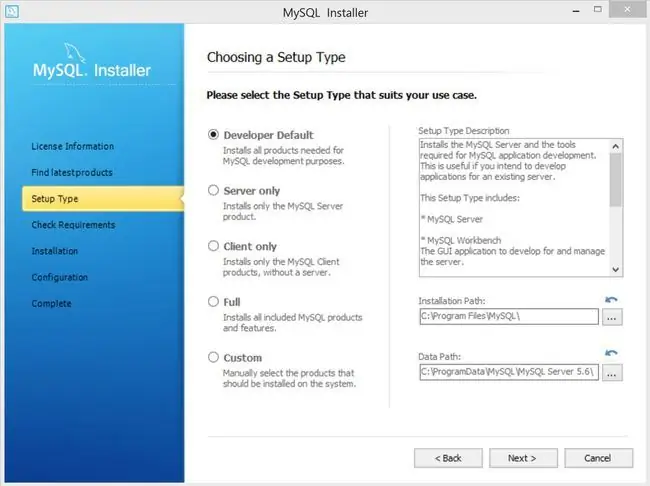Click the MySQL dolphin logo
Viewport: 650px width, 486px height.
[75, 53]
